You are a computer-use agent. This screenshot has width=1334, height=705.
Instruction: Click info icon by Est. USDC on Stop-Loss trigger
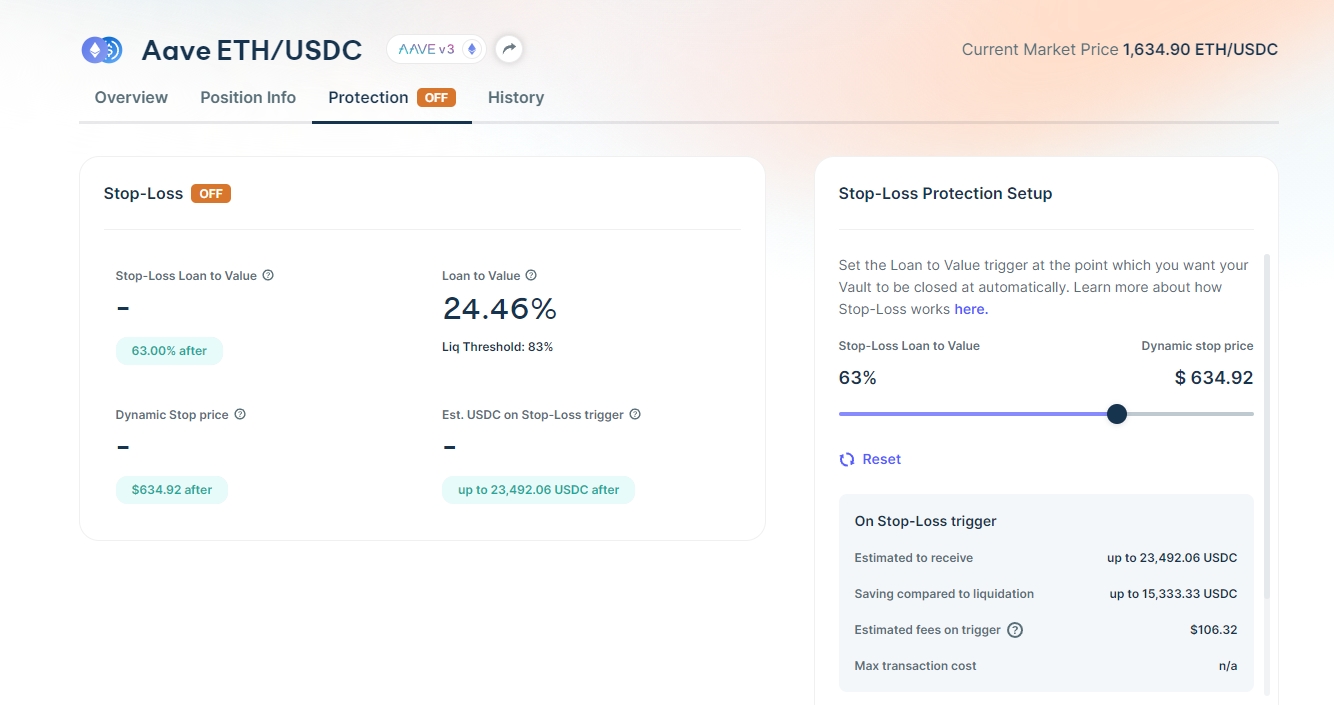point(635,414)
